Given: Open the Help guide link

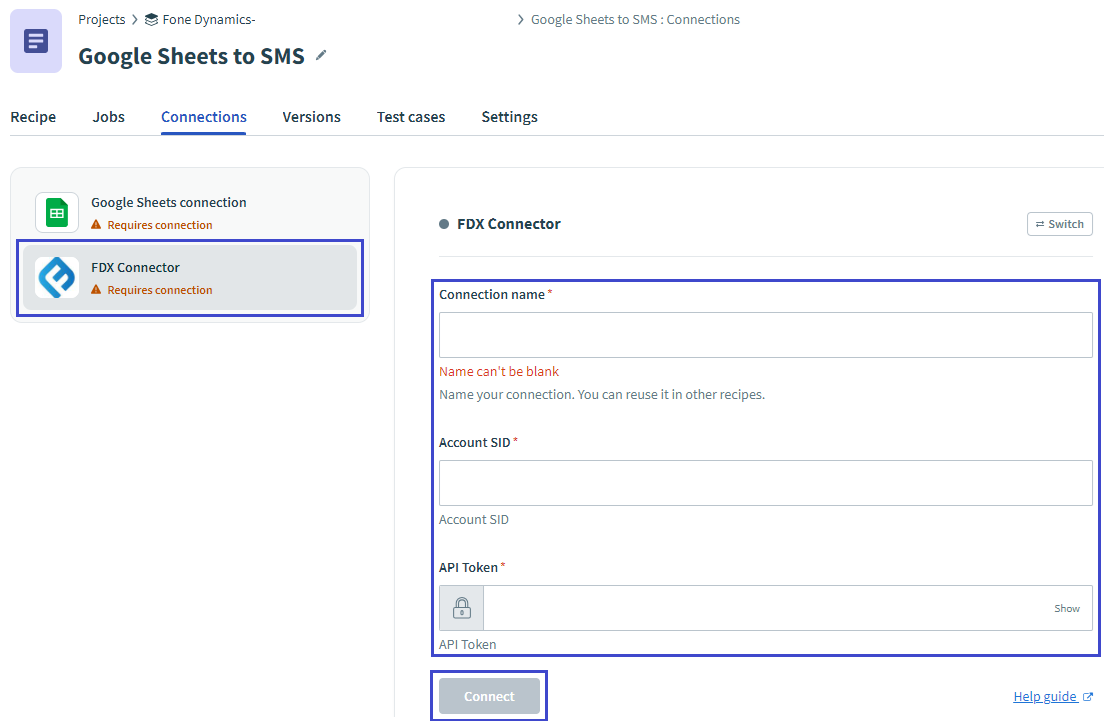Looking at the screenshot, I should click(1045, 696).
